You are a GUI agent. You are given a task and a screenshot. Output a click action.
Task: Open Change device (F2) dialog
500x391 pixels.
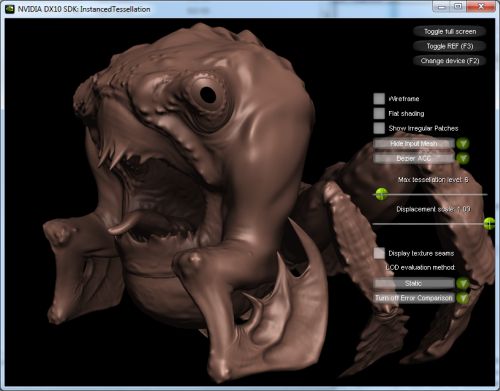click(x=449, y=61)
